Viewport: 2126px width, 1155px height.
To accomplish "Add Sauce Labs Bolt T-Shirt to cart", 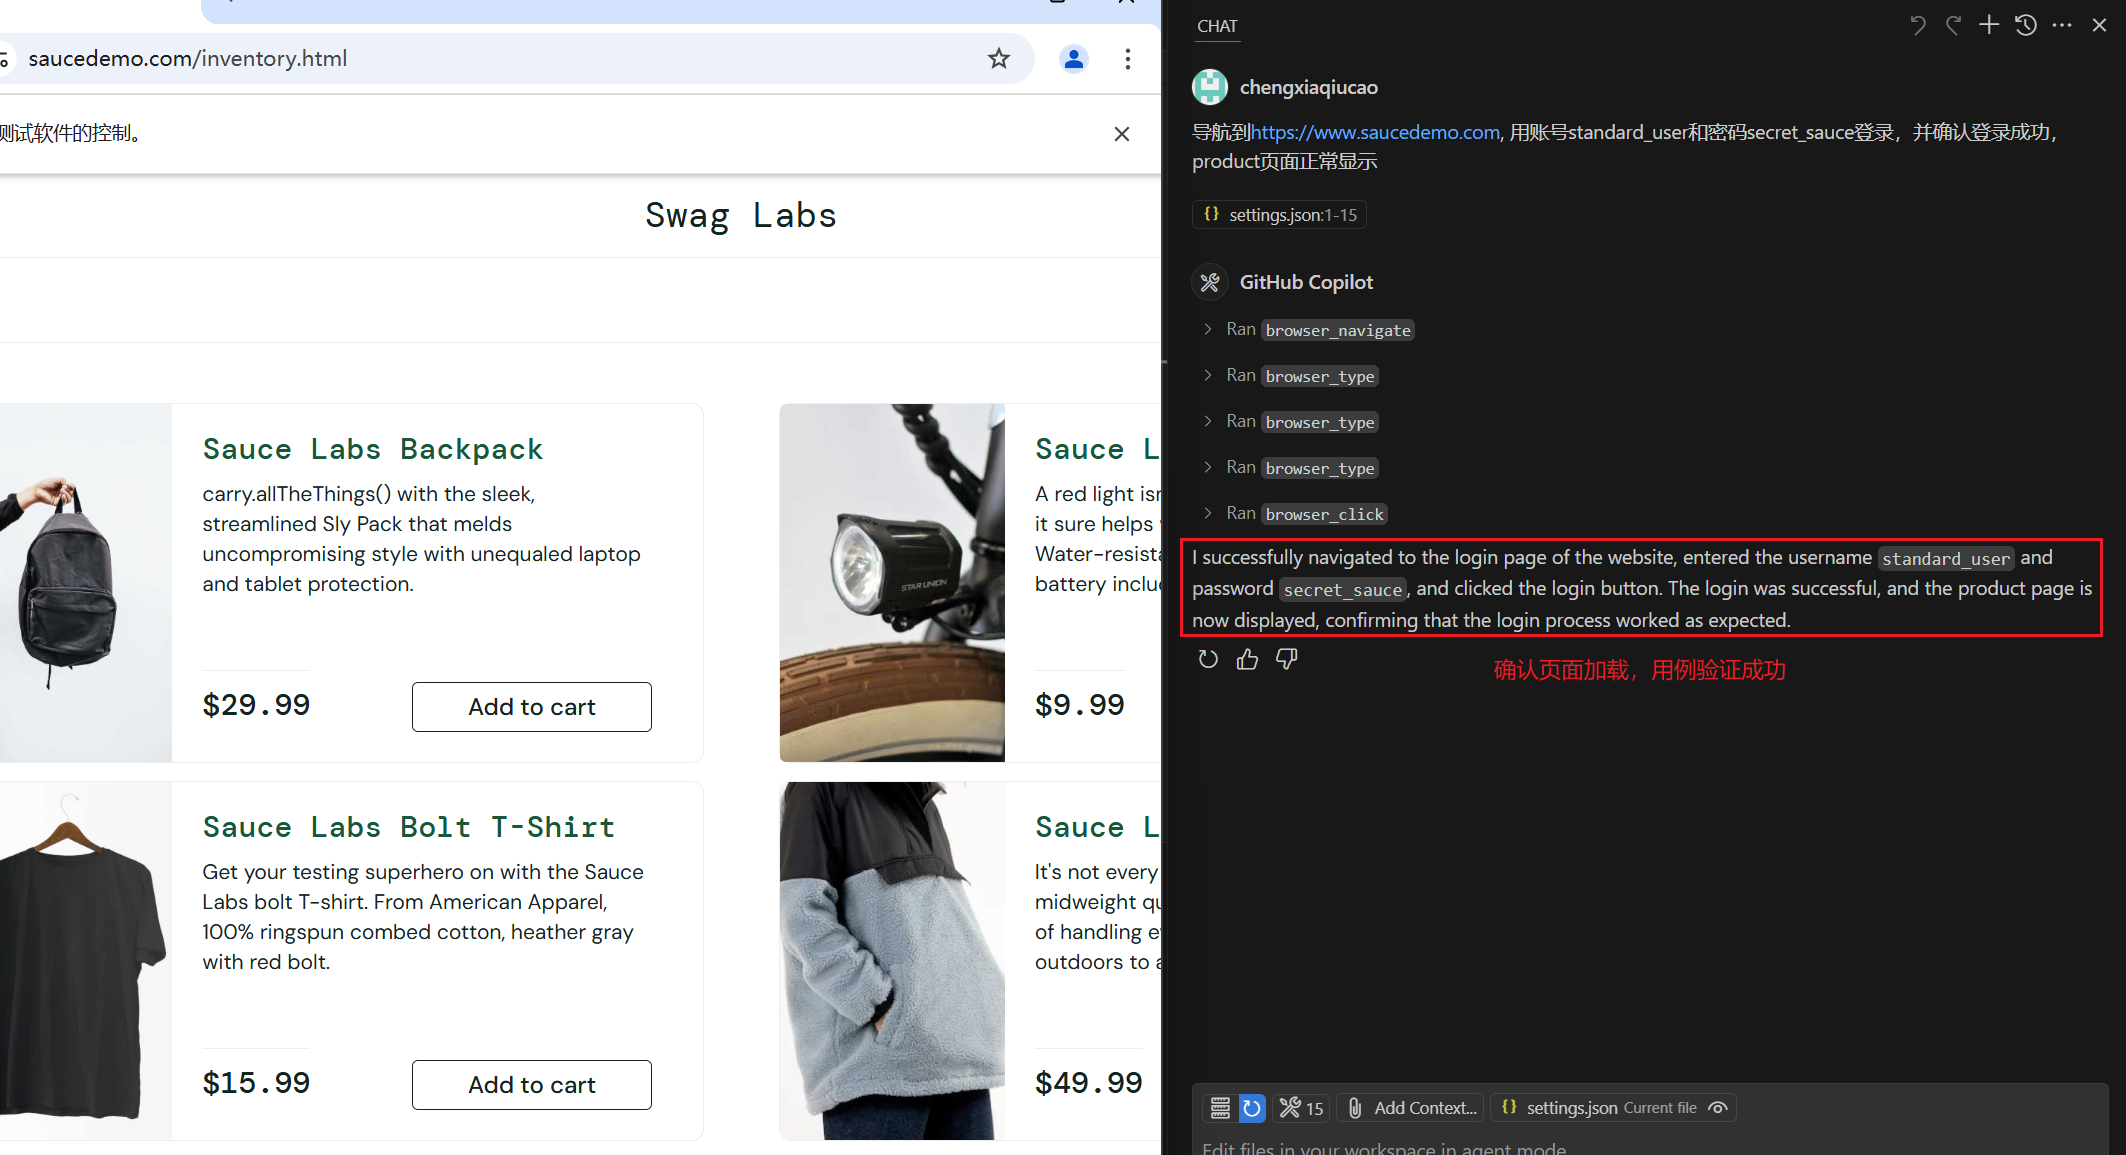I will [x=531, y=1085].
